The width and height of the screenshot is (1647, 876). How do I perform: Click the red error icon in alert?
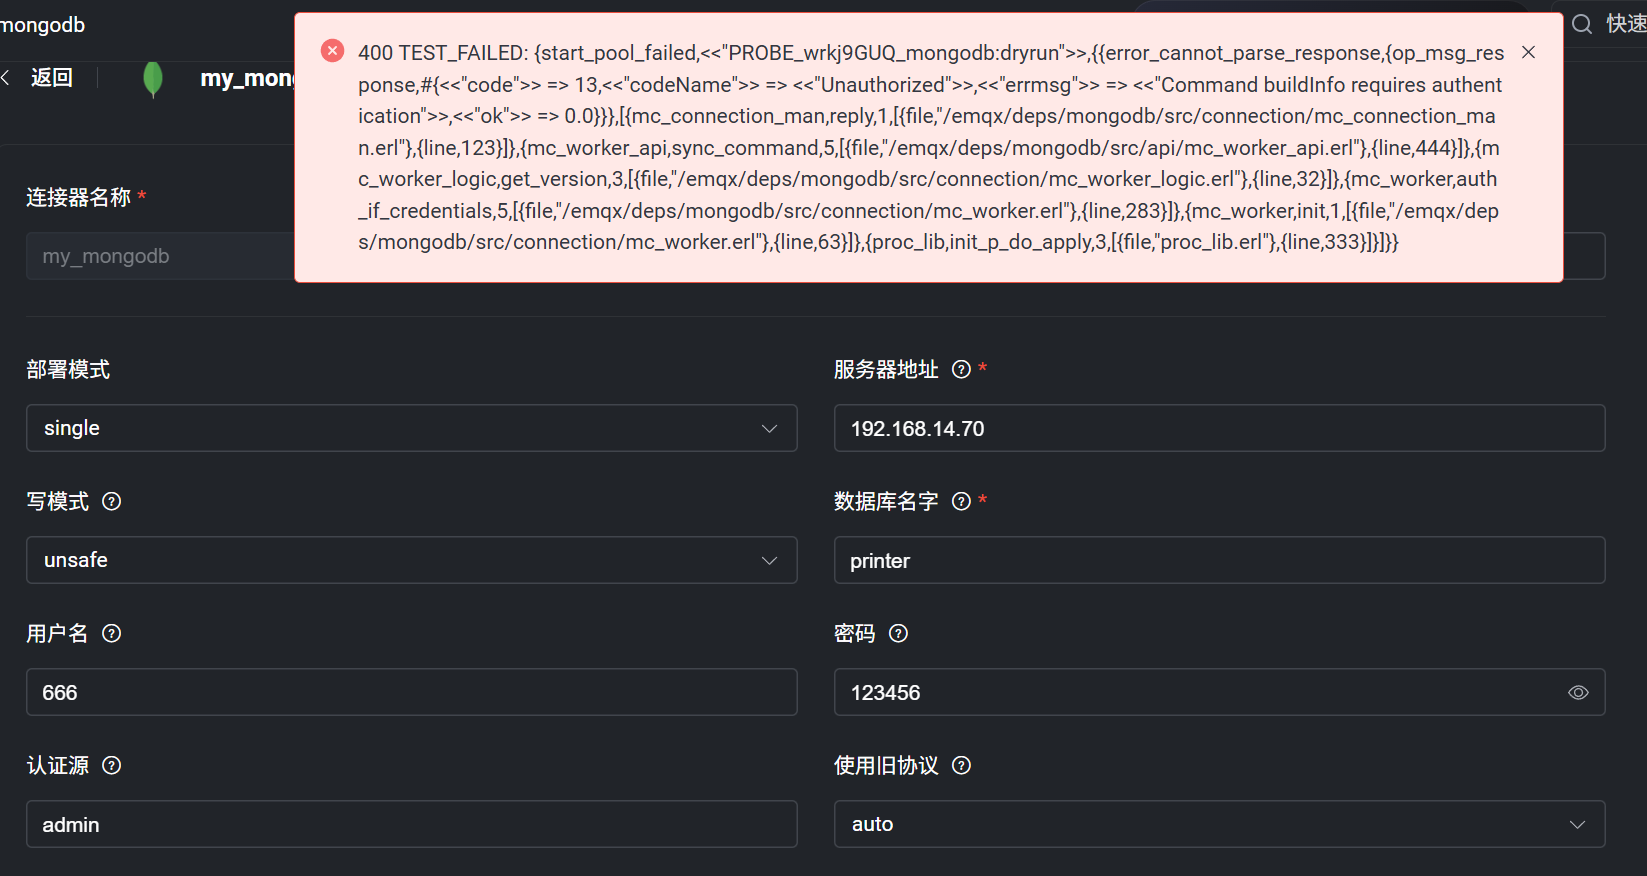[332, 51]
